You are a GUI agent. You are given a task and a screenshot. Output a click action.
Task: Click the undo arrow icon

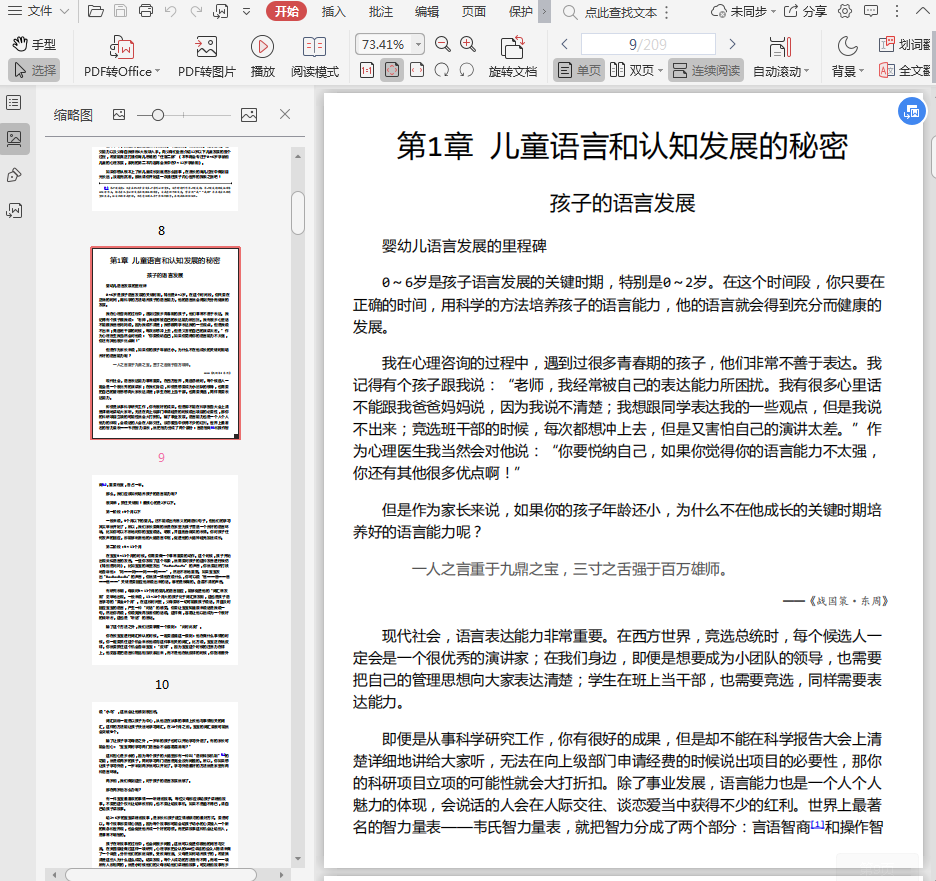171,11
